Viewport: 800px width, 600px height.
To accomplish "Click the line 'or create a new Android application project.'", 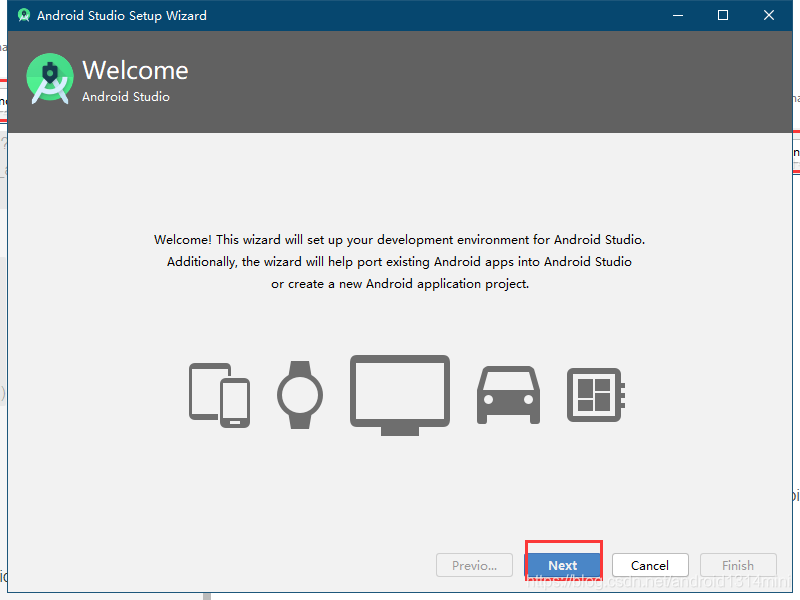I will pos(400,284).
